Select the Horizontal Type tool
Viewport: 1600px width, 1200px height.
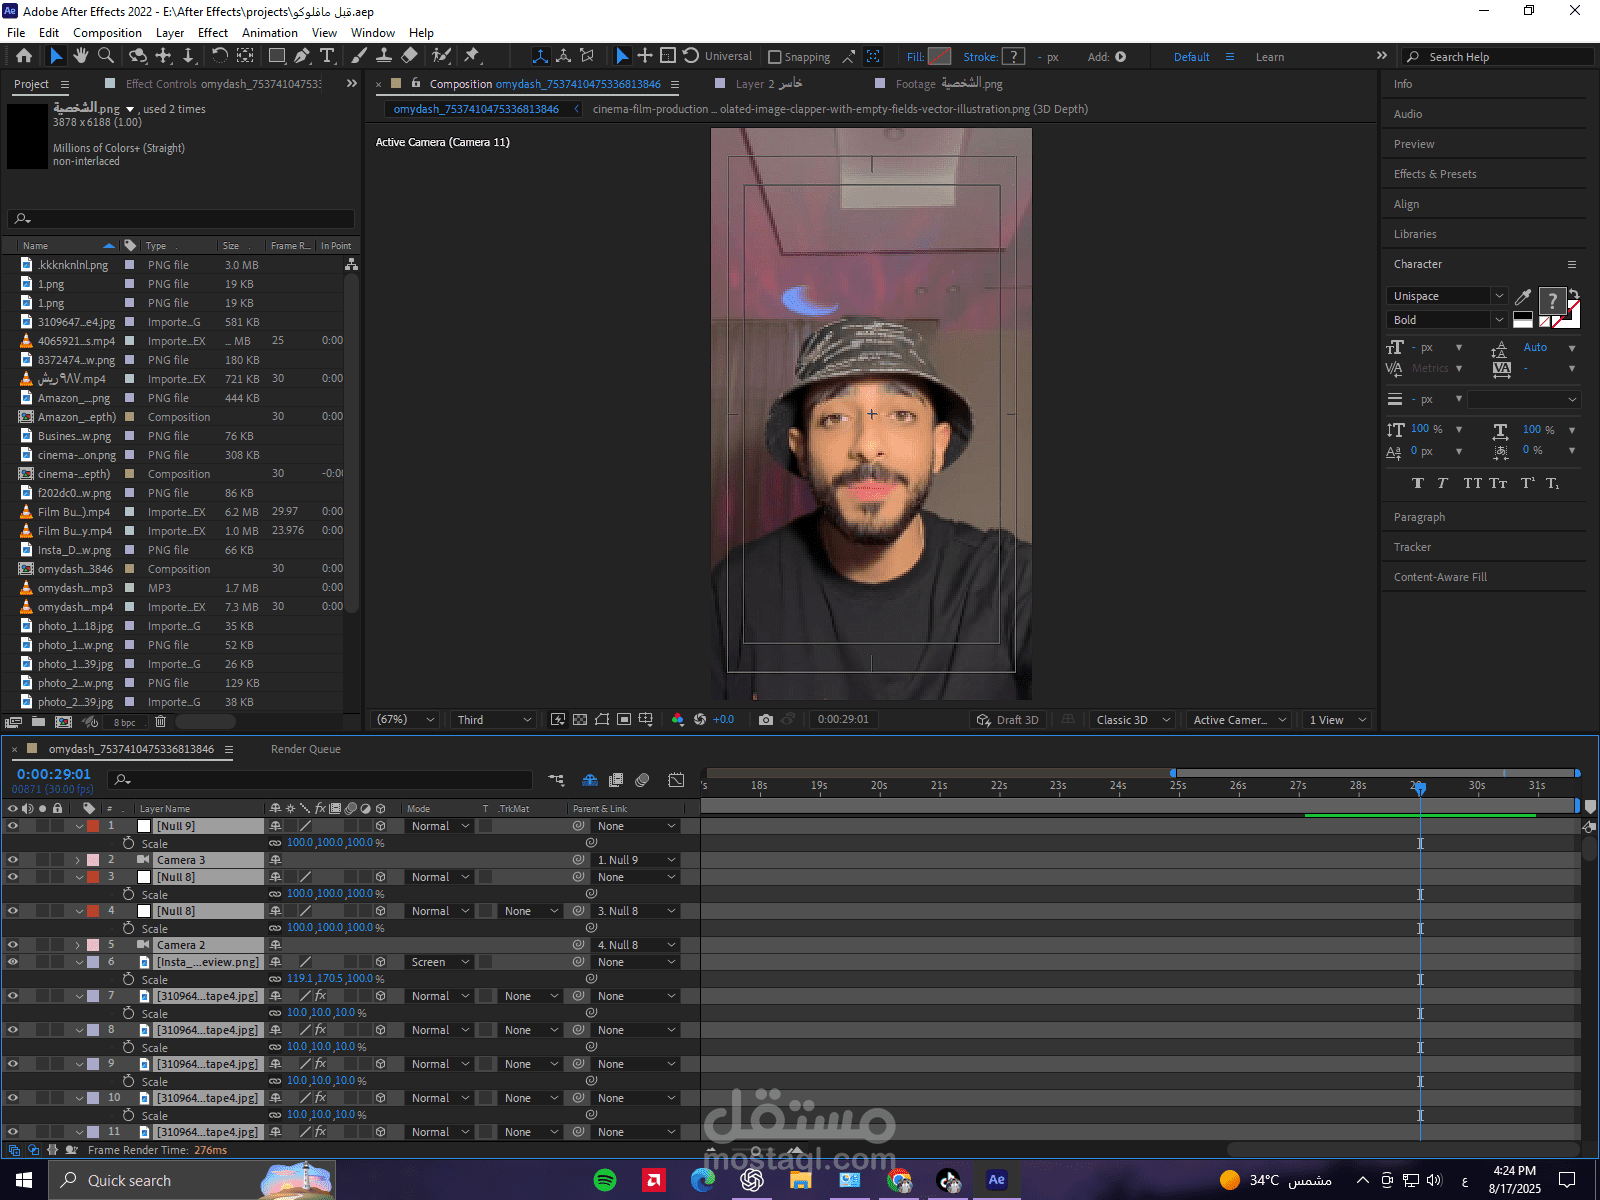(327, 56)
